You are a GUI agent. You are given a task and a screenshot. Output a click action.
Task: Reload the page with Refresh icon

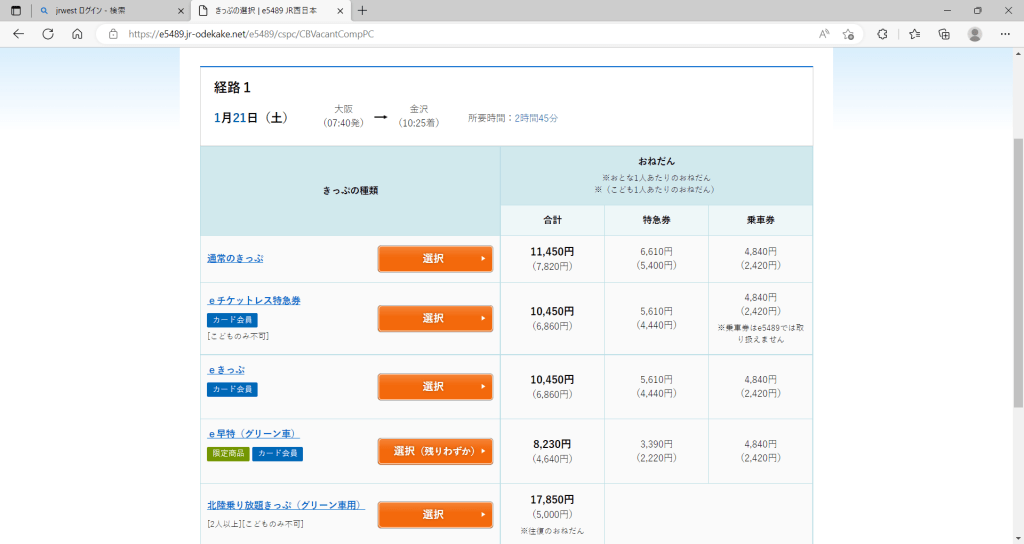(47, 33)
